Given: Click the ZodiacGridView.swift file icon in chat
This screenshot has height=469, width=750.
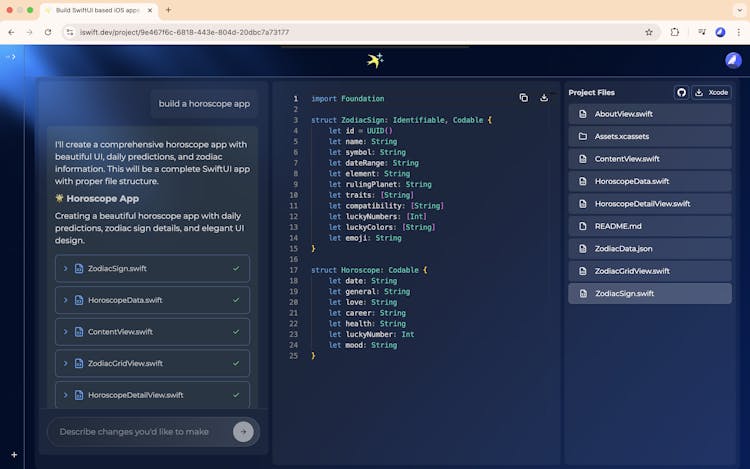Looking at the screenshot, I should coord(79,363).
